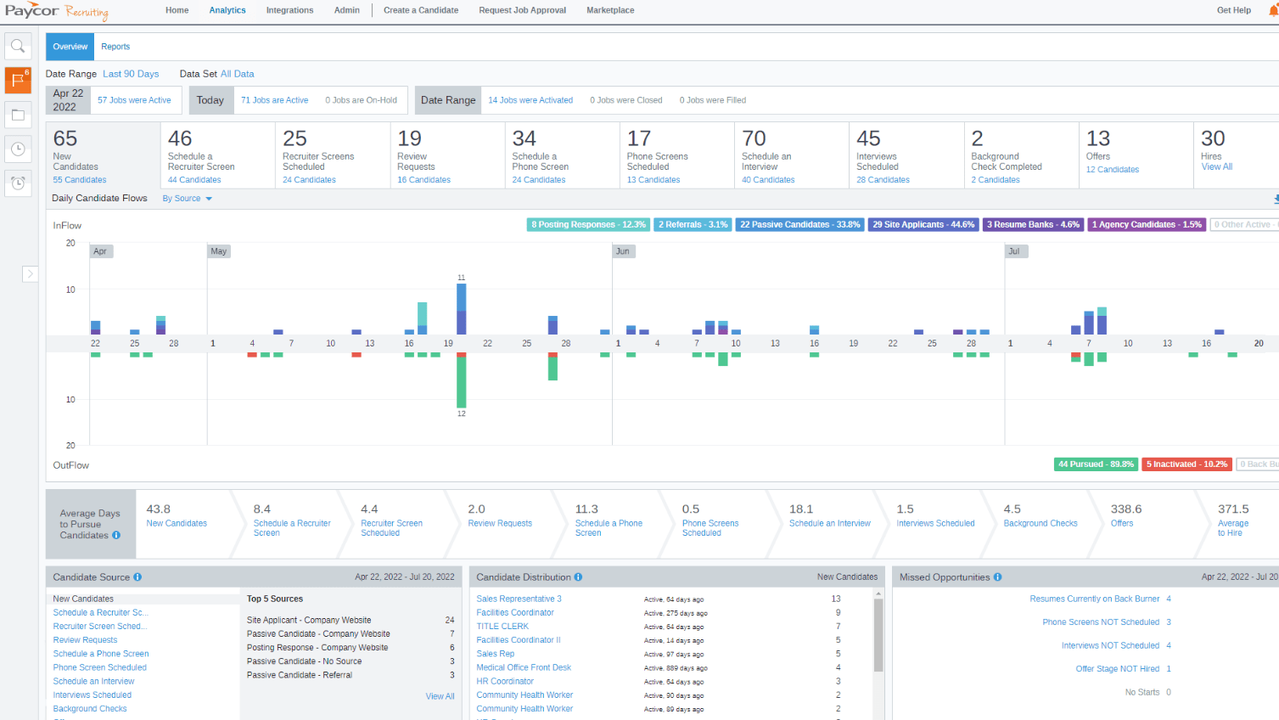Click info icon beside Candidate Distribution
Screen dimensions: 1279x720
coord(578,577)
